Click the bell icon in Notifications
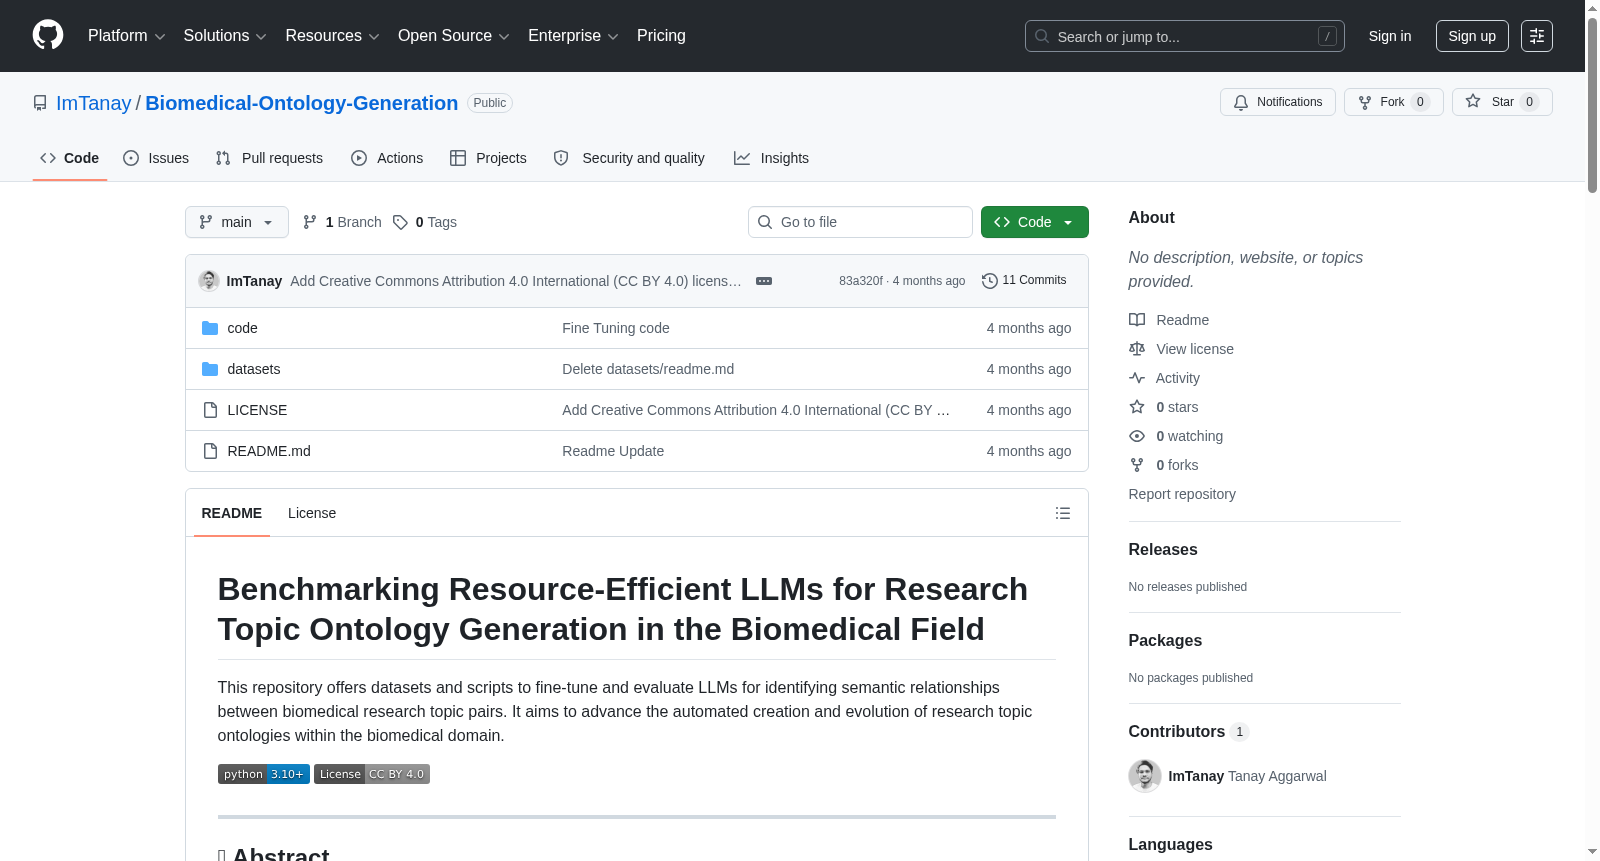 coord(1241,102)
